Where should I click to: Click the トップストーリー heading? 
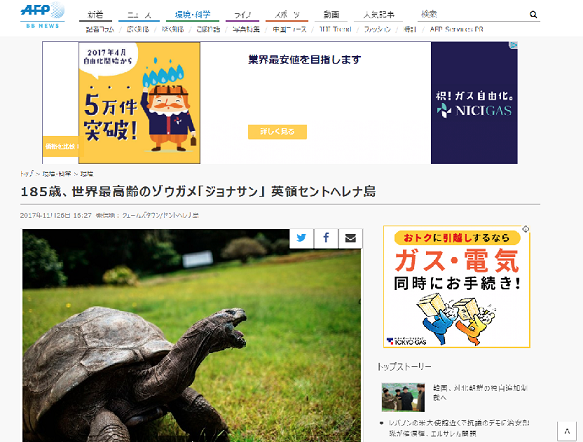pyautogui.click(x=404, y=367)
